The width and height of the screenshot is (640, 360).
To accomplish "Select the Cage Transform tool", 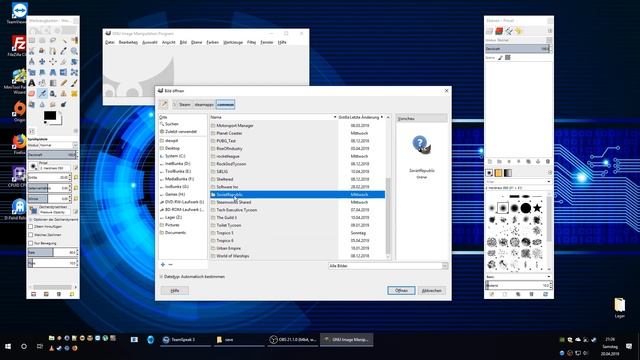I will click(74, 72).
